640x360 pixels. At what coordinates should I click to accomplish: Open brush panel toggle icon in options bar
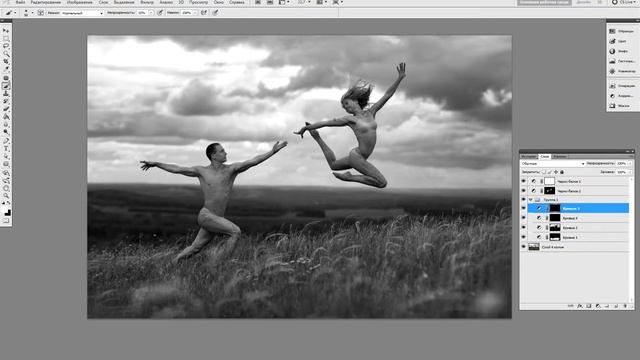(40, 13)
